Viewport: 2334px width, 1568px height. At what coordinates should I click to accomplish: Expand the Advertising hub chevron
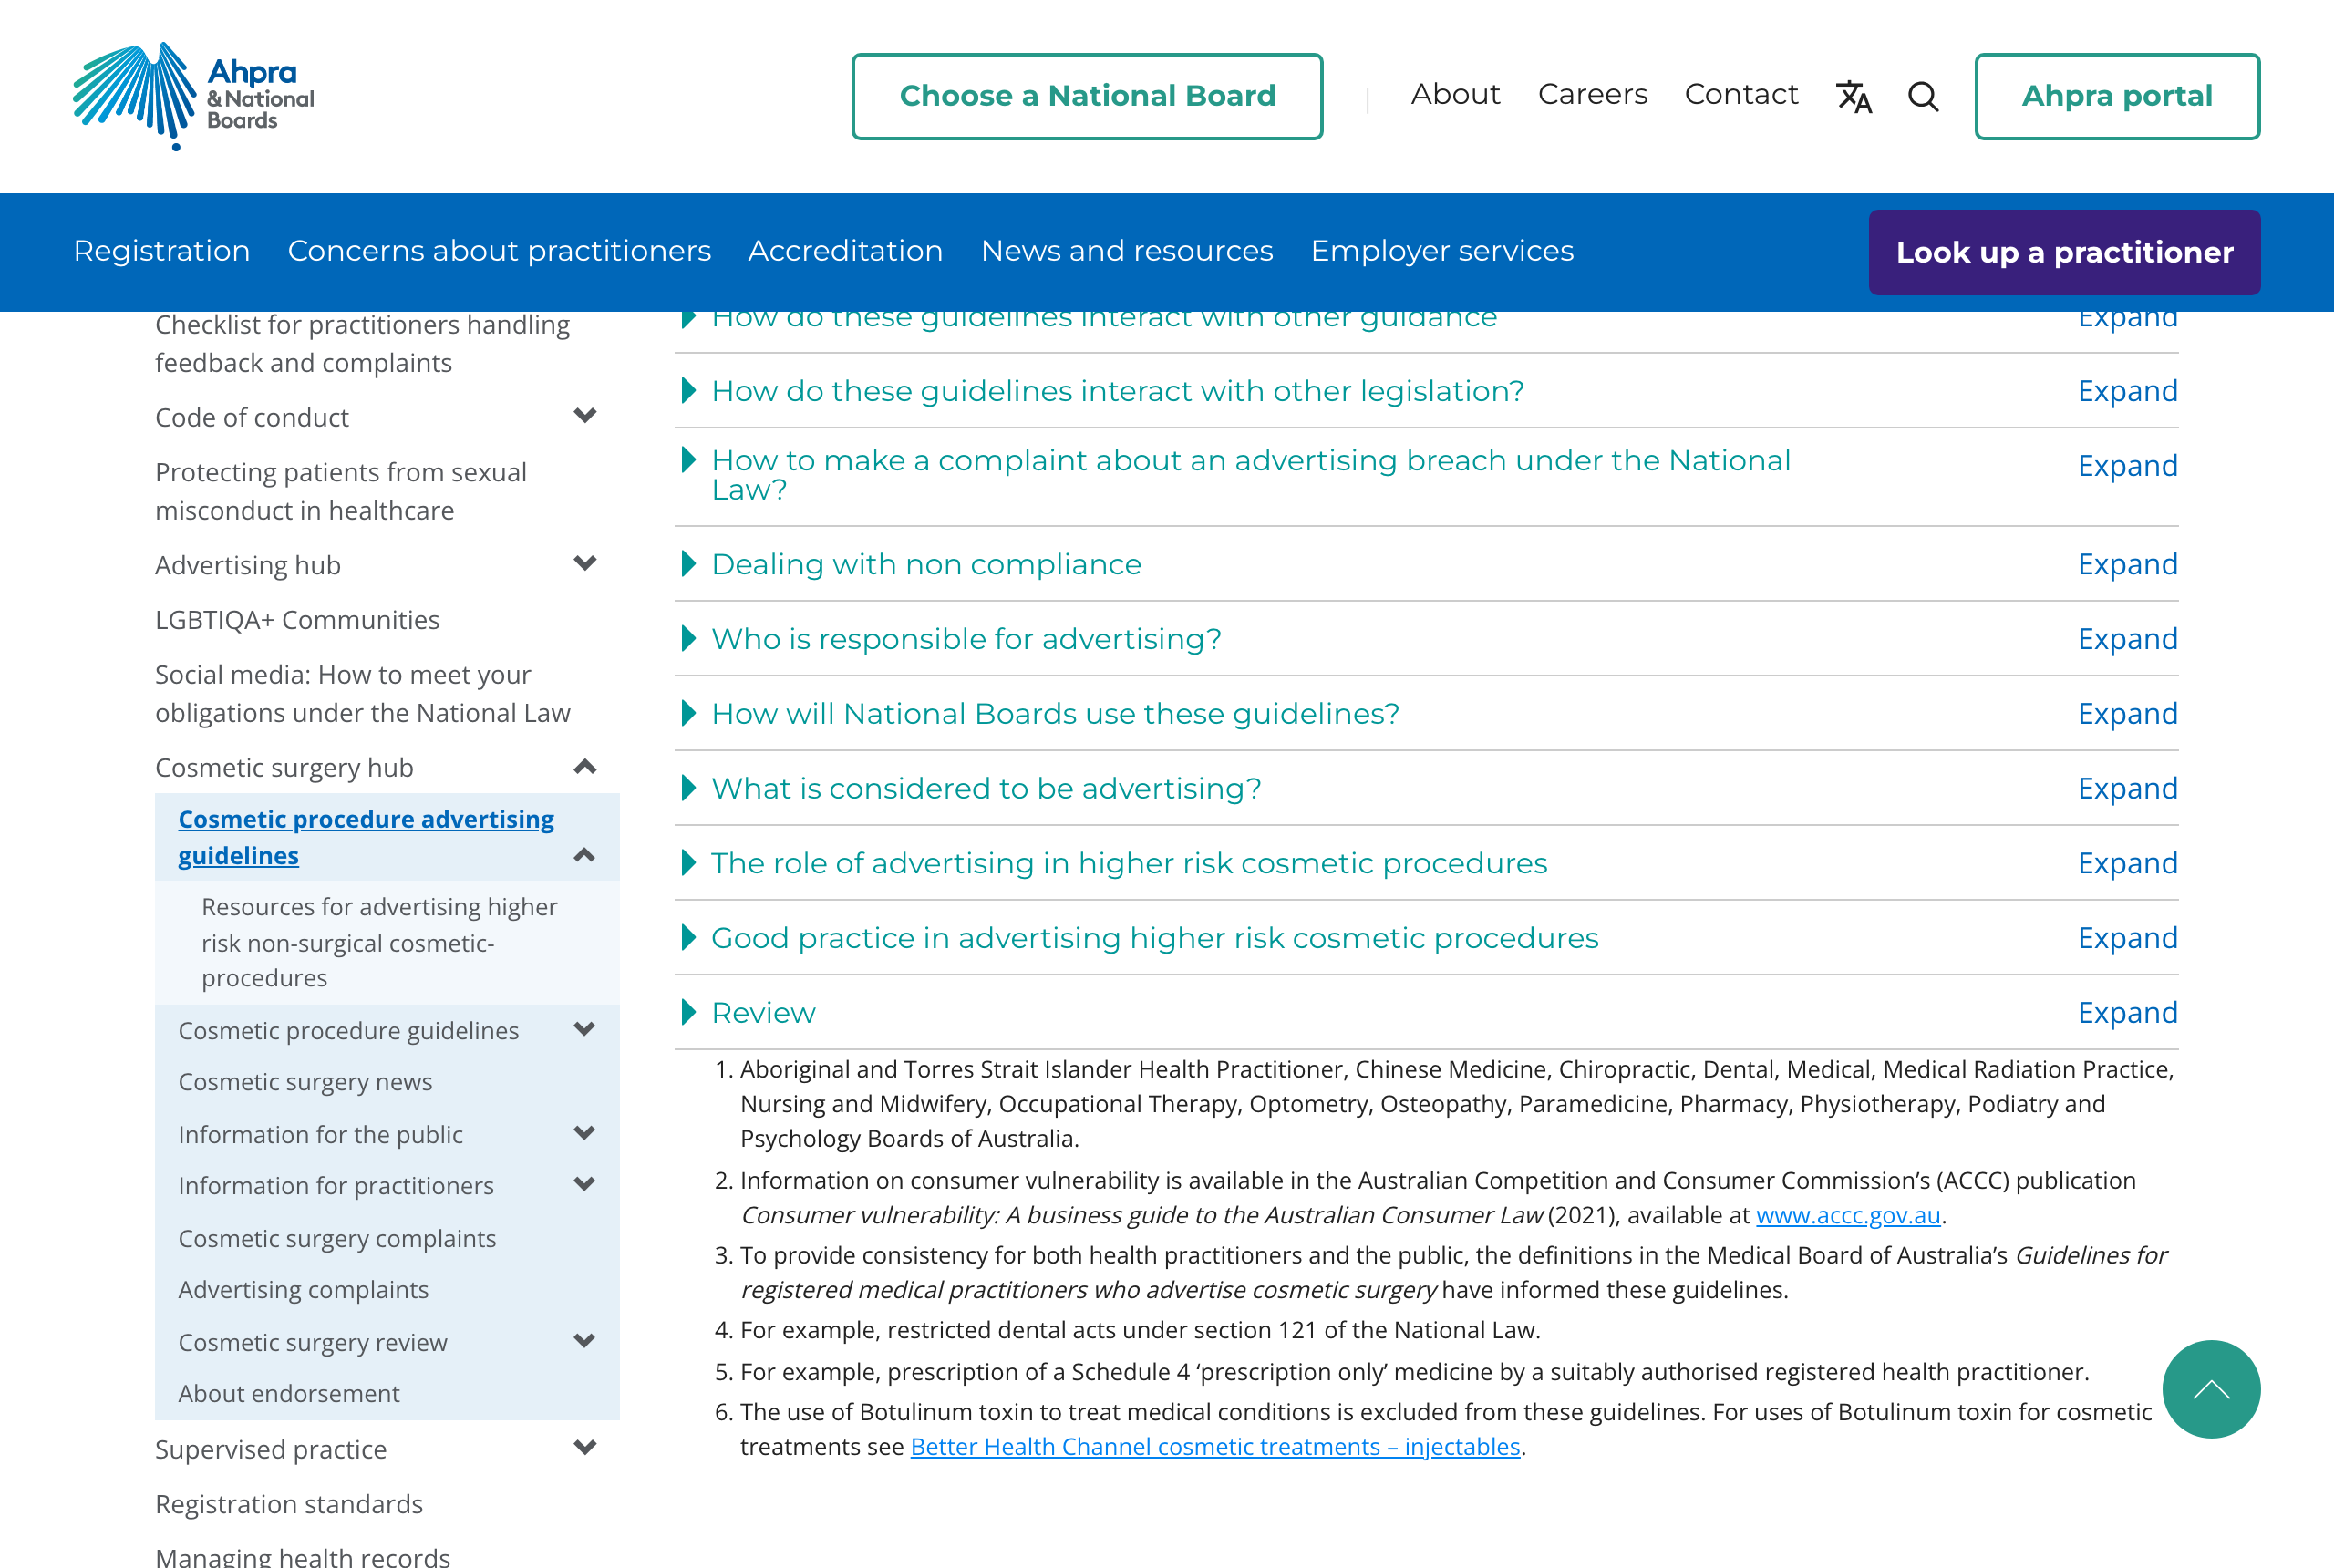click(585, 564)
